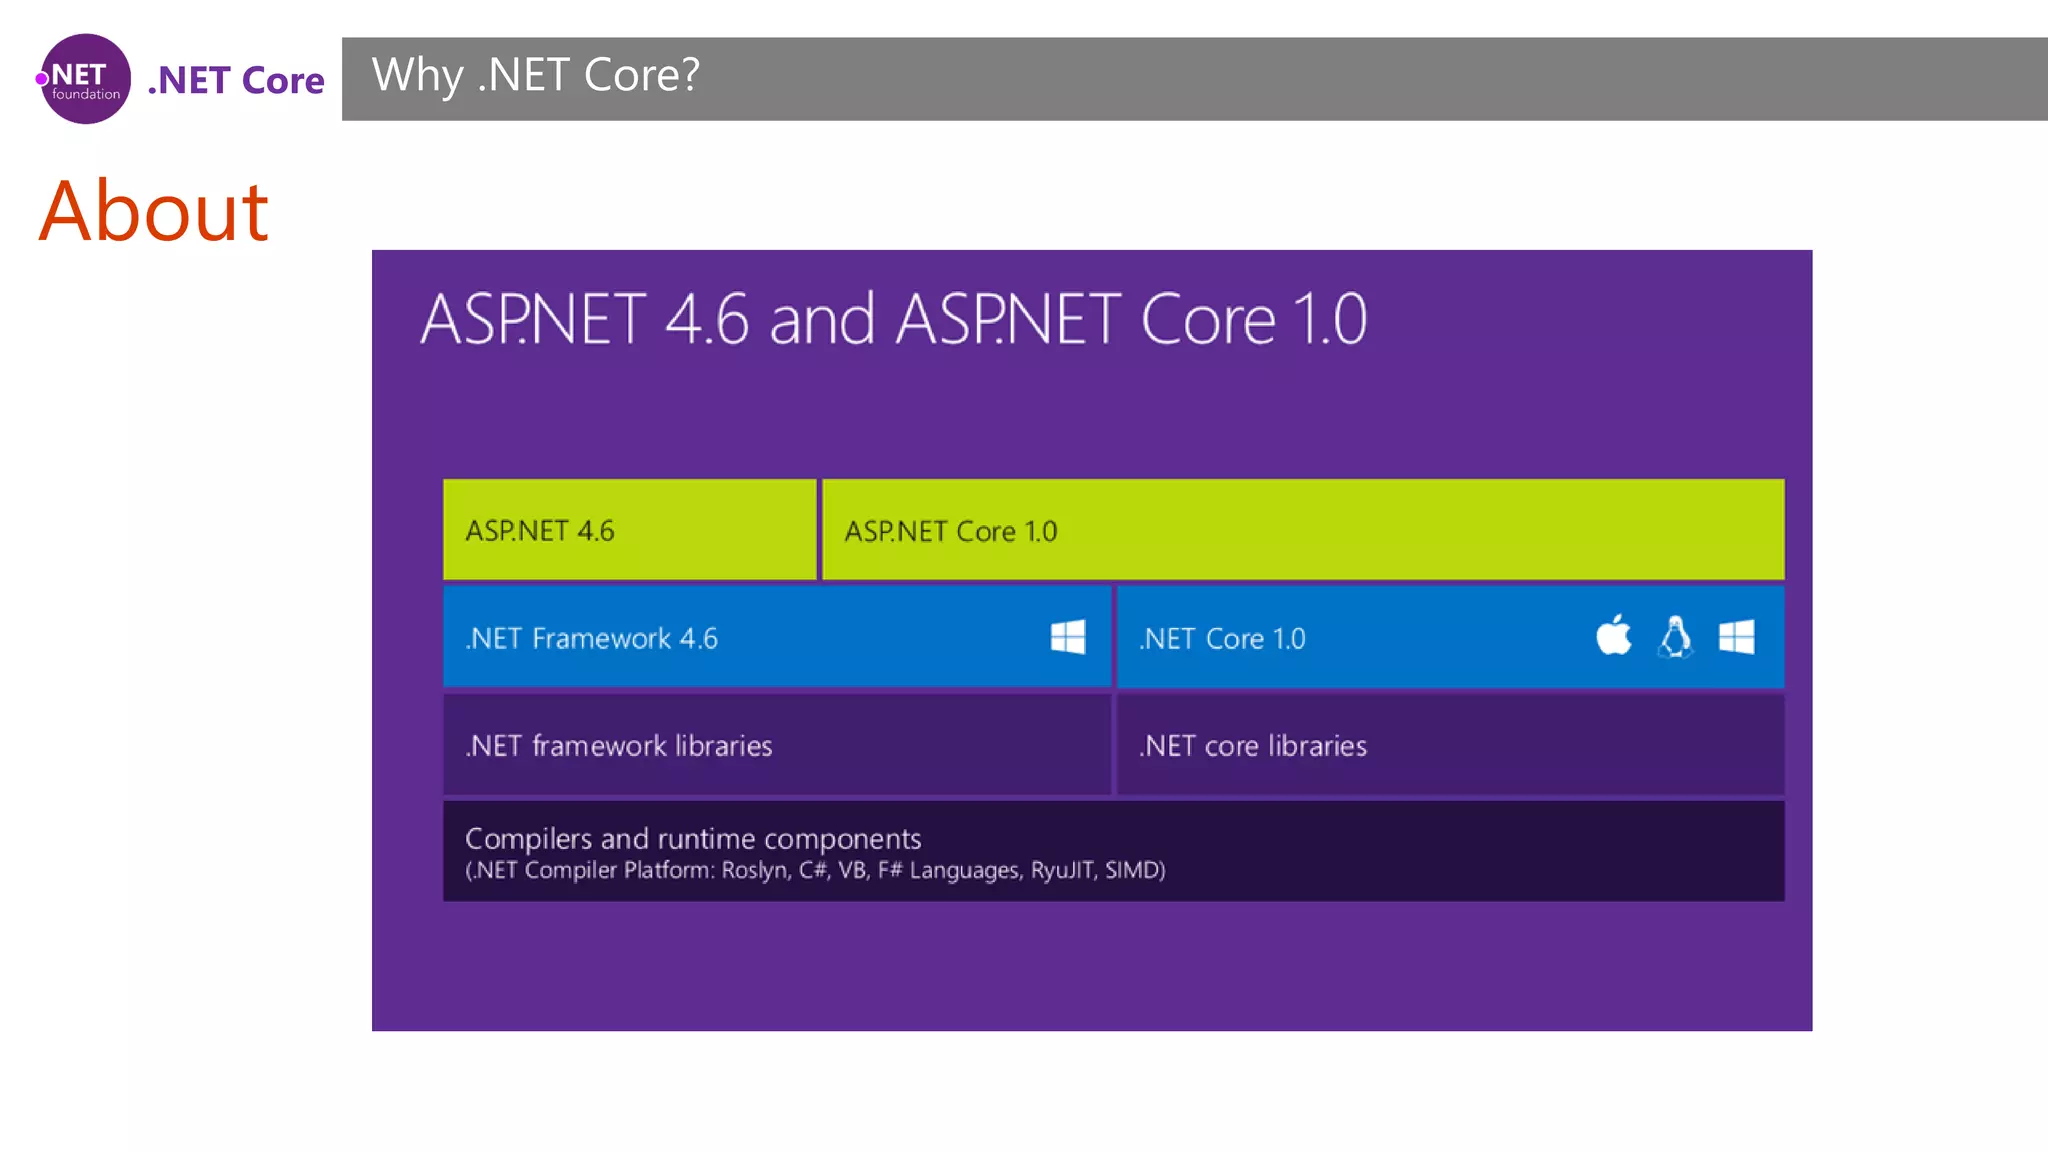Click the ASP.NET 4.6 and Core 1.0 headline

tap(893, 320)
